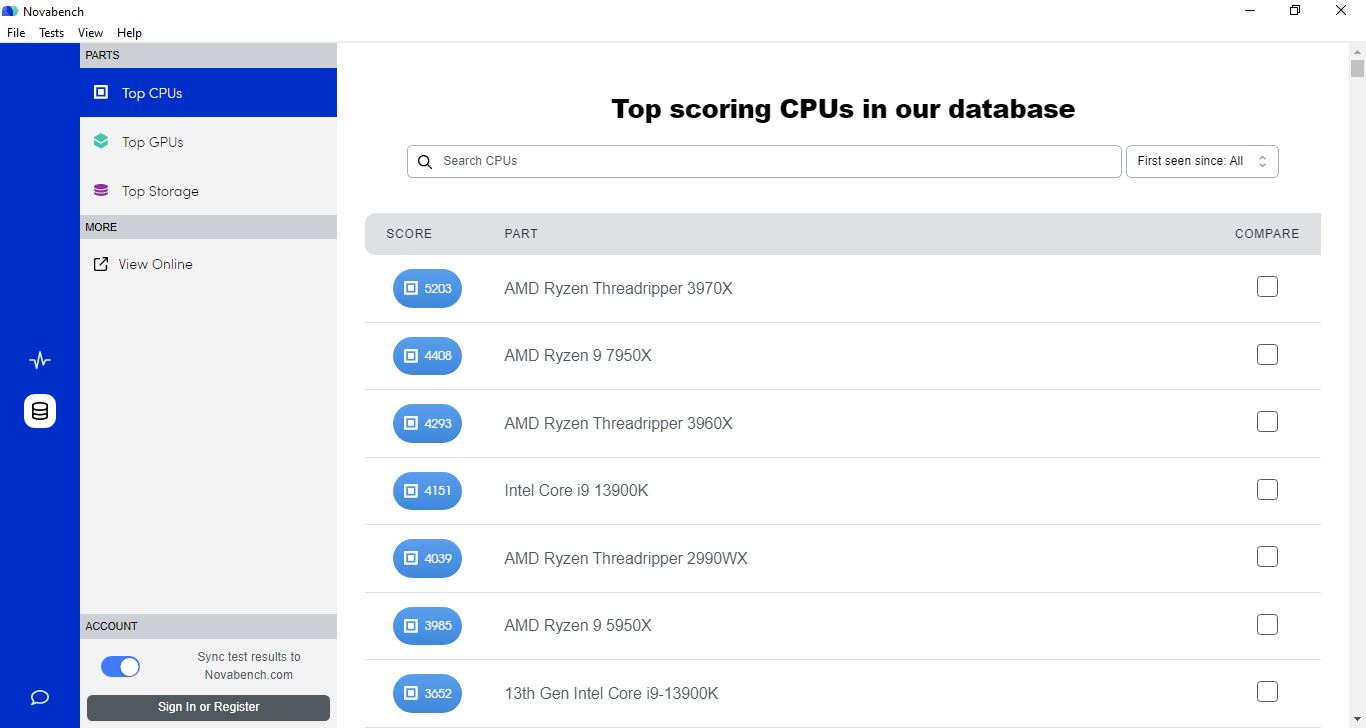This screenshot has height=728, width=1366.
Task: Minimize the Novabench window
Action: [1250, 11]
